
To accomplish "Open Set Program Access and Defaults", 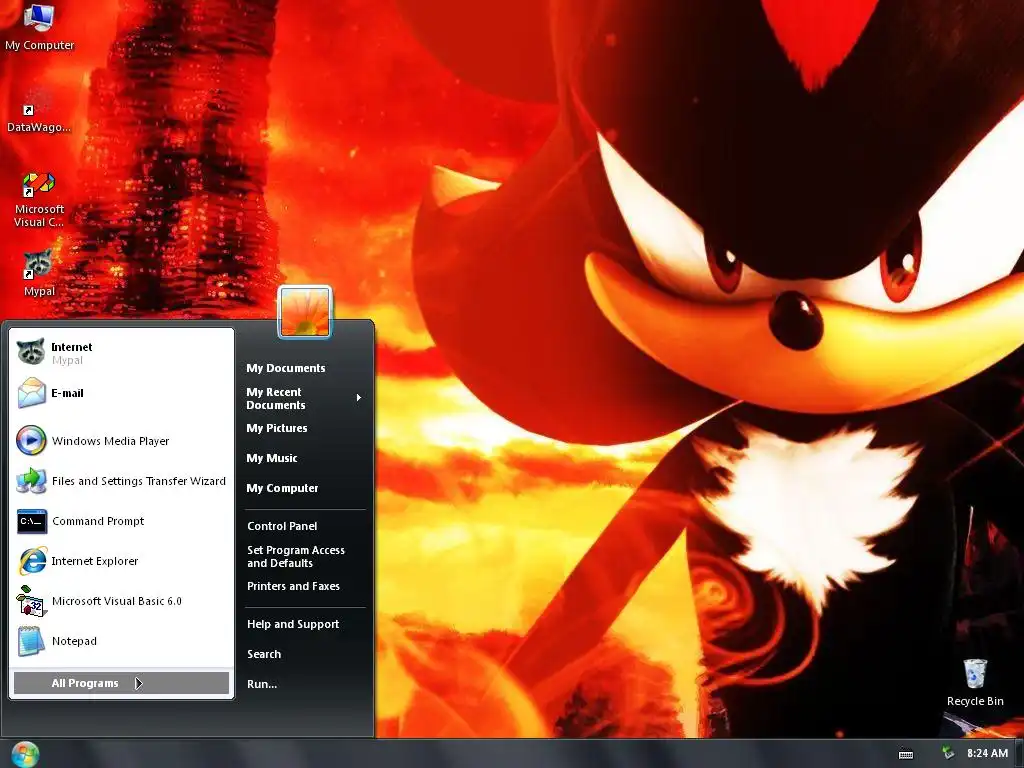I will click(296, 556).
